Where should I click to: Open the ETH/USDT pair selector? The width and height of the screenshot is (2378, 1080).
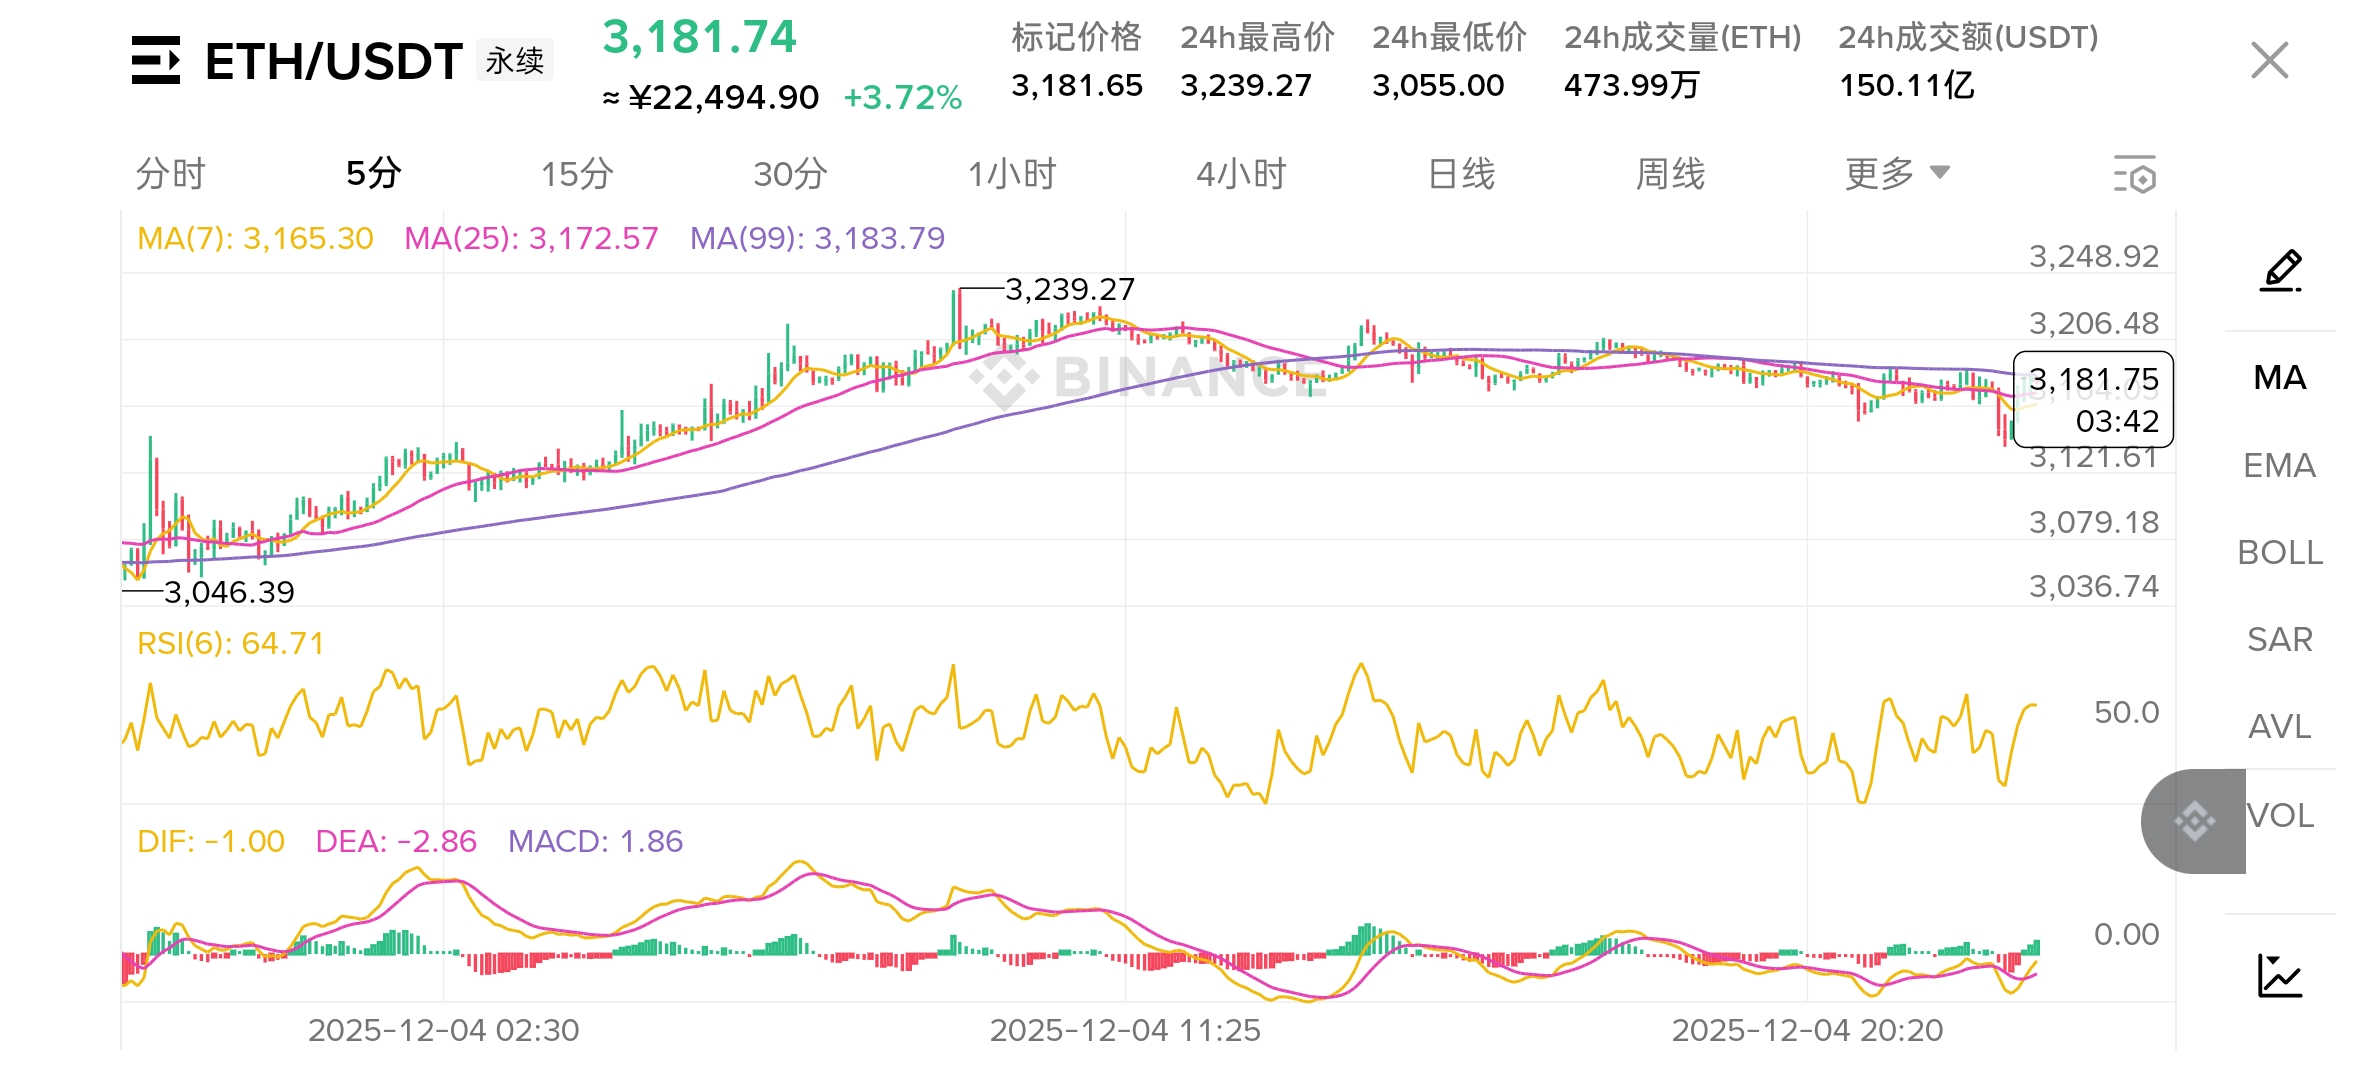333,62
